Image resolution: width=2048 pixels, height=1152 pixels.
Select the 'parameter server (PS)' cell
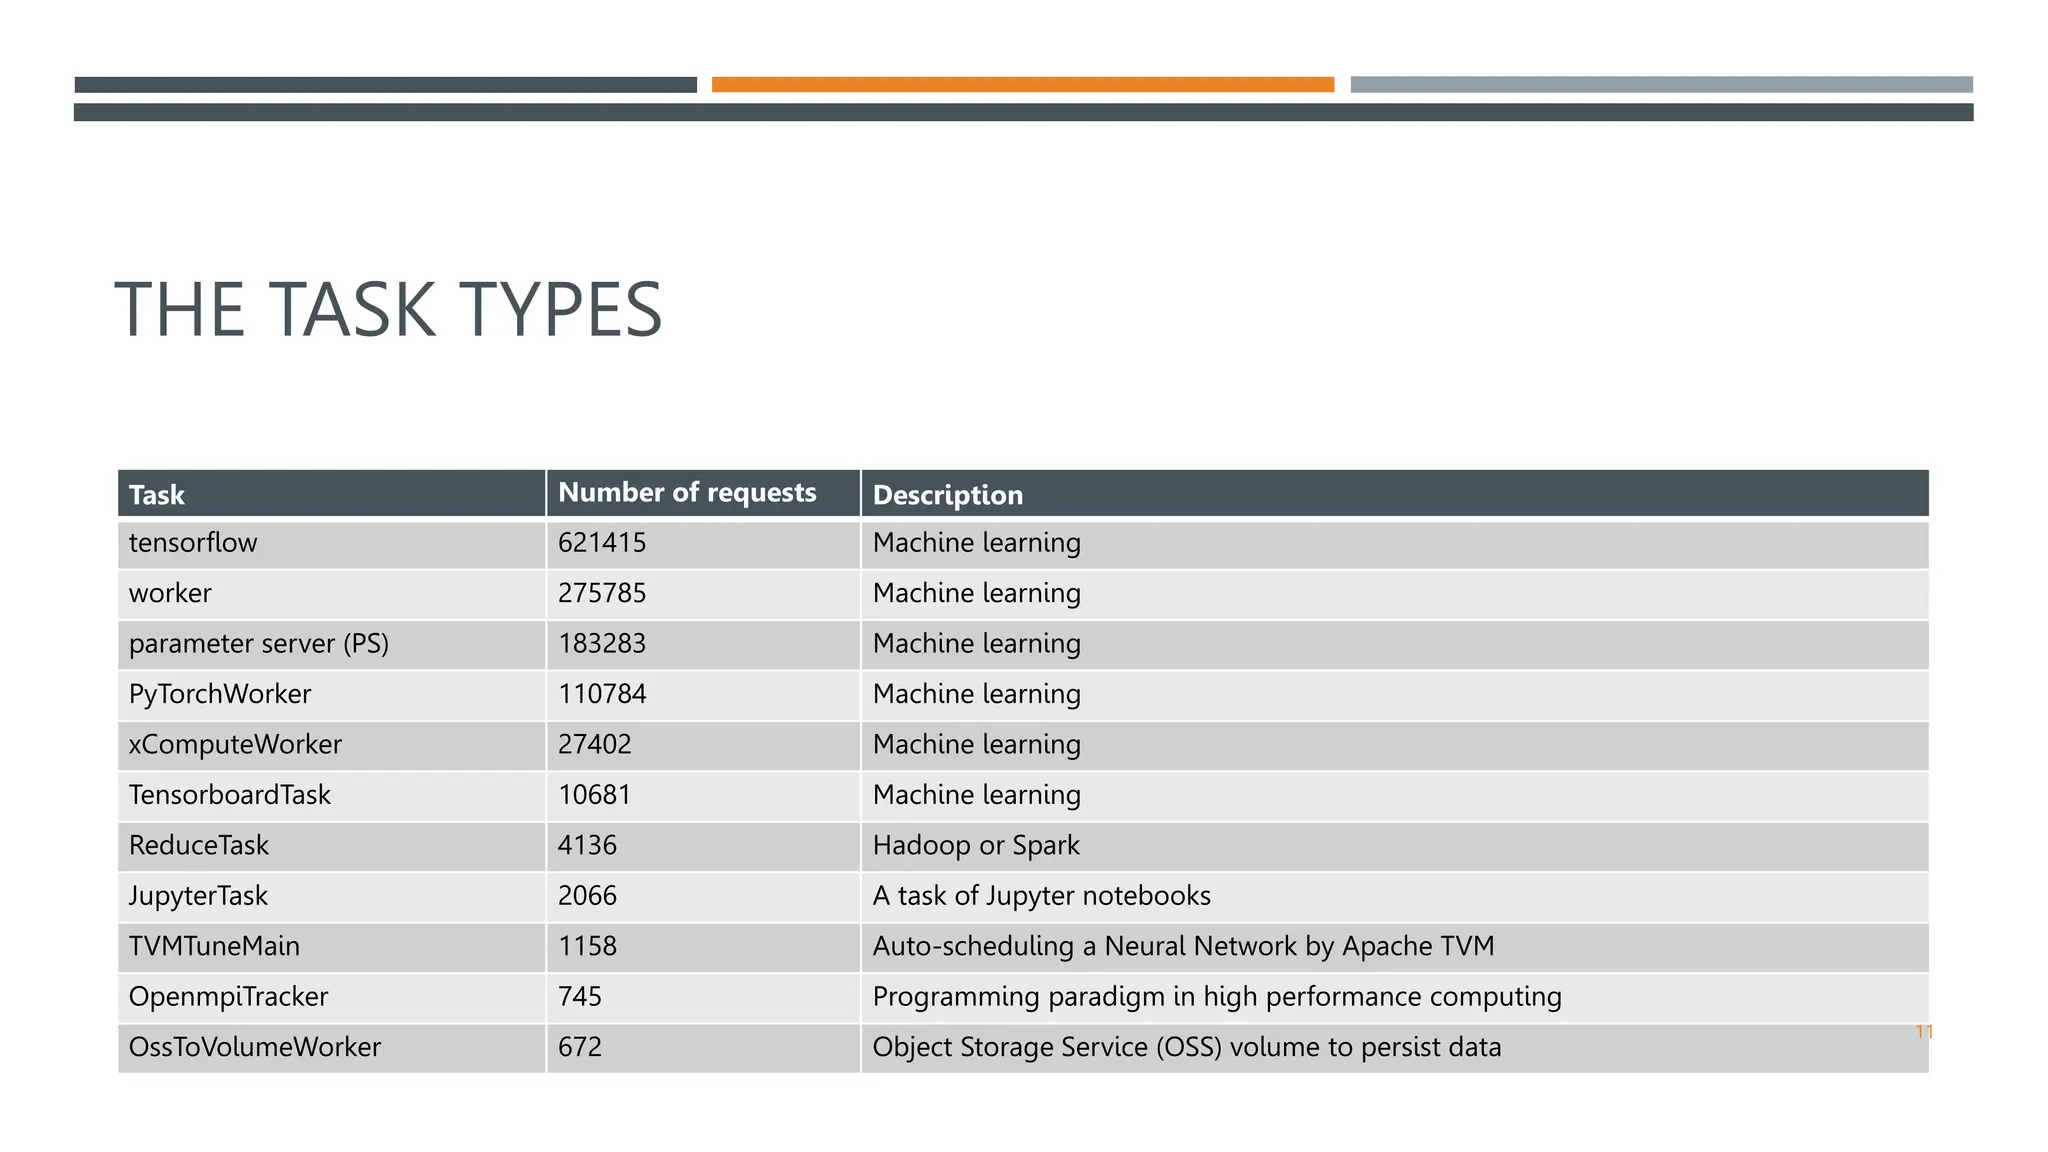coord(259,644)
